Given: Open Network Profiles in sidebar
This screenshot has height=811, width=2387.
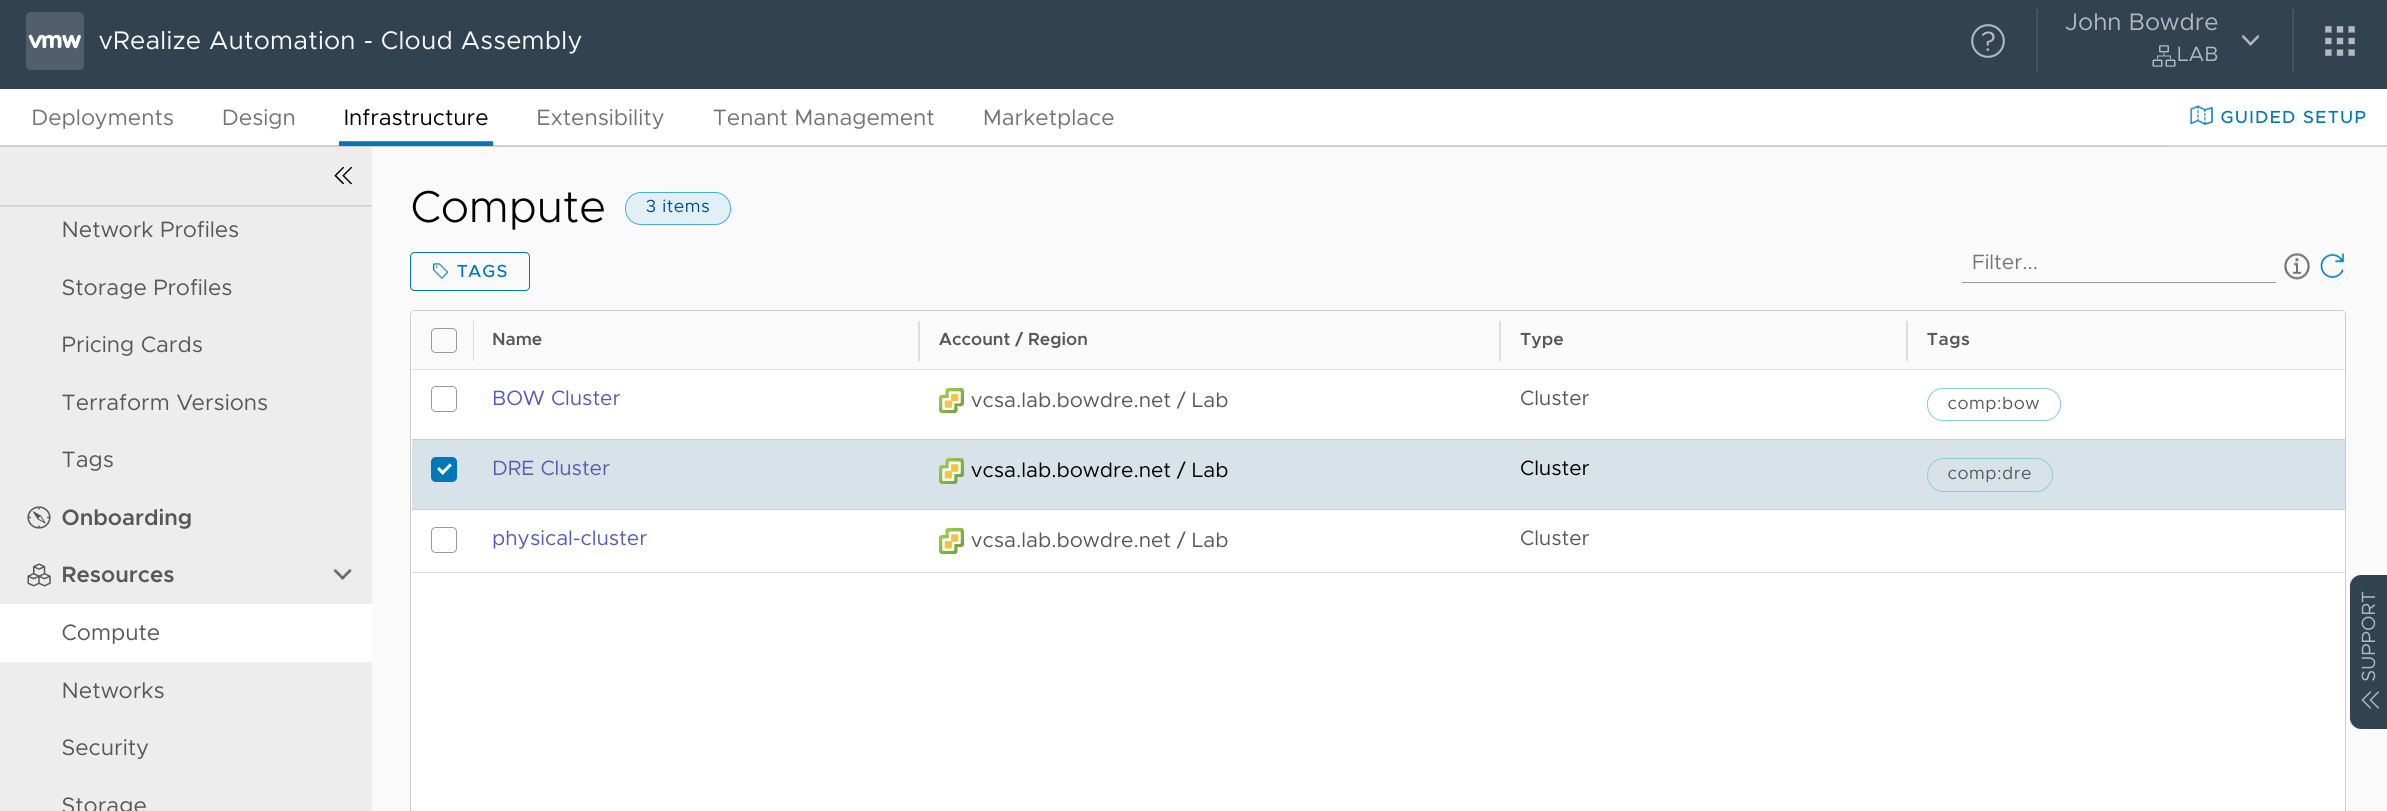Looking at the screenshot, I should [150, 229].
